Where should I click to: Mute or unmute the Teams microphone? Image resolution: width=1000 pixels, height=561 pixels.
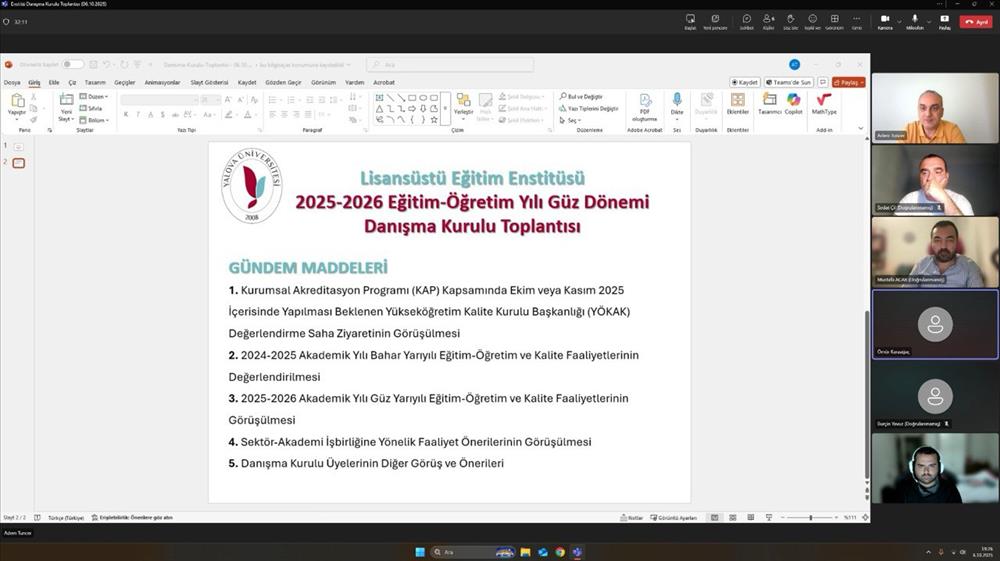[x=914, y=20]
